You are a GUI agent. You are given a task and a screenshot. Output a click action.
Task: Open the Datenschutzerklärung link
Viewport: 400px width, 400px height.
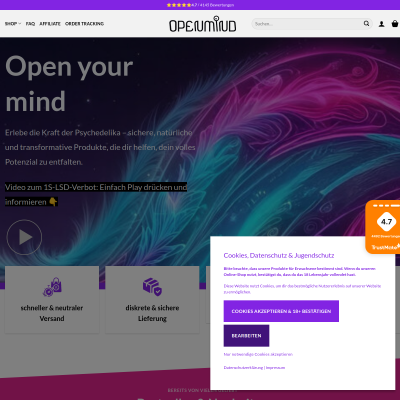243,367
